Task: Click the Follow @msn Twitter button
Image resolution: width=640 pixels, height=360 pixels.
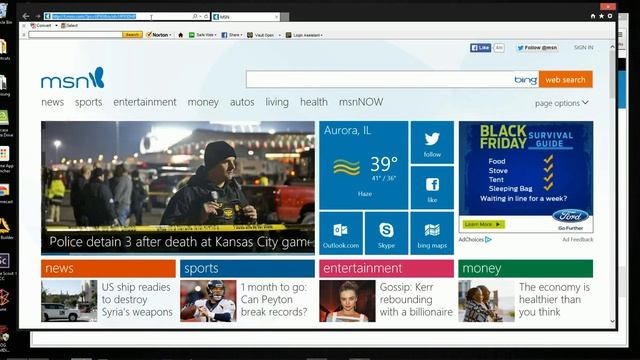Action: [x=537, y=48]
